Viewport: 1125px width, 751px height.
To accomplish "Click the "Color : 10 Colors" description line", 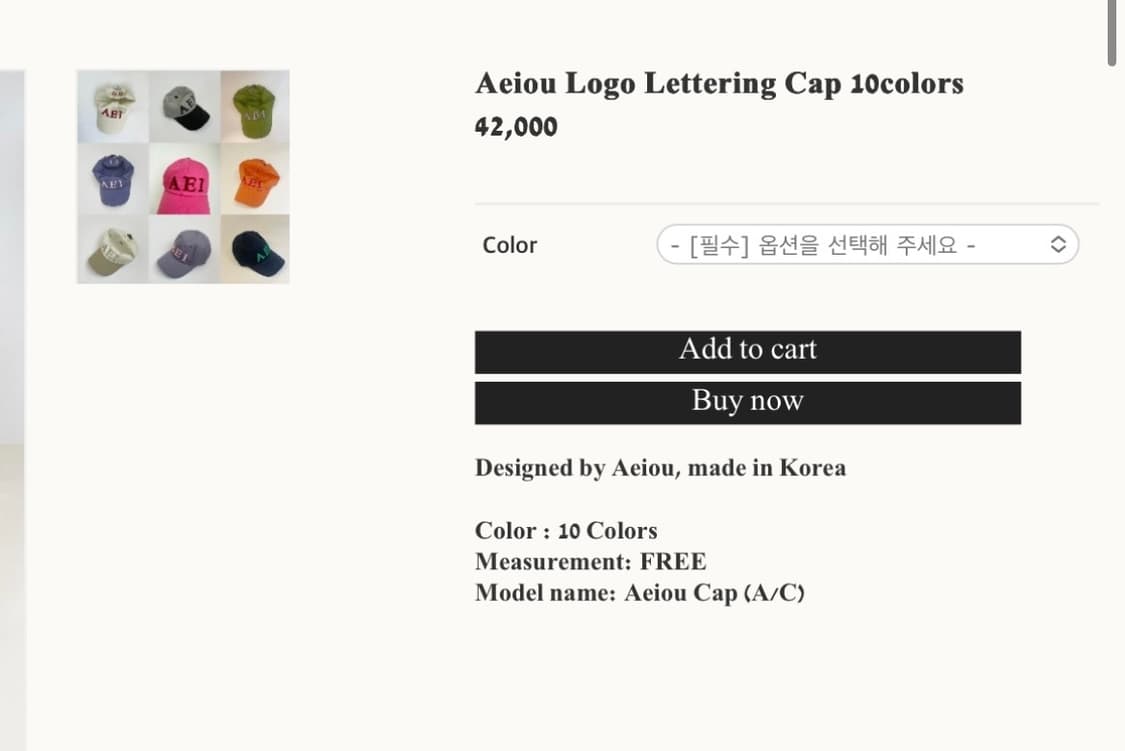I will 565,531.
